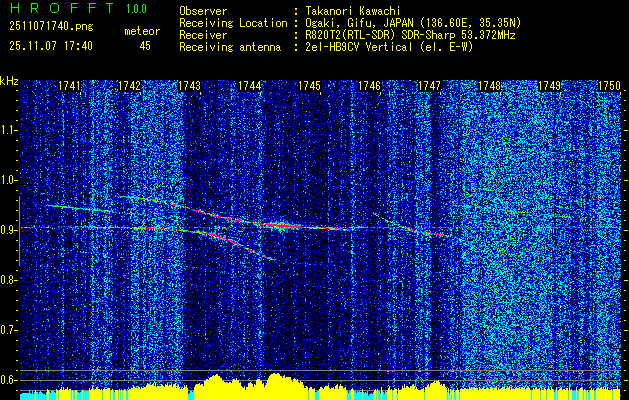Click the observer name Takanori Kawachi
The width and height of the screenshot is (629, 400).
click(x=353, y=11)
